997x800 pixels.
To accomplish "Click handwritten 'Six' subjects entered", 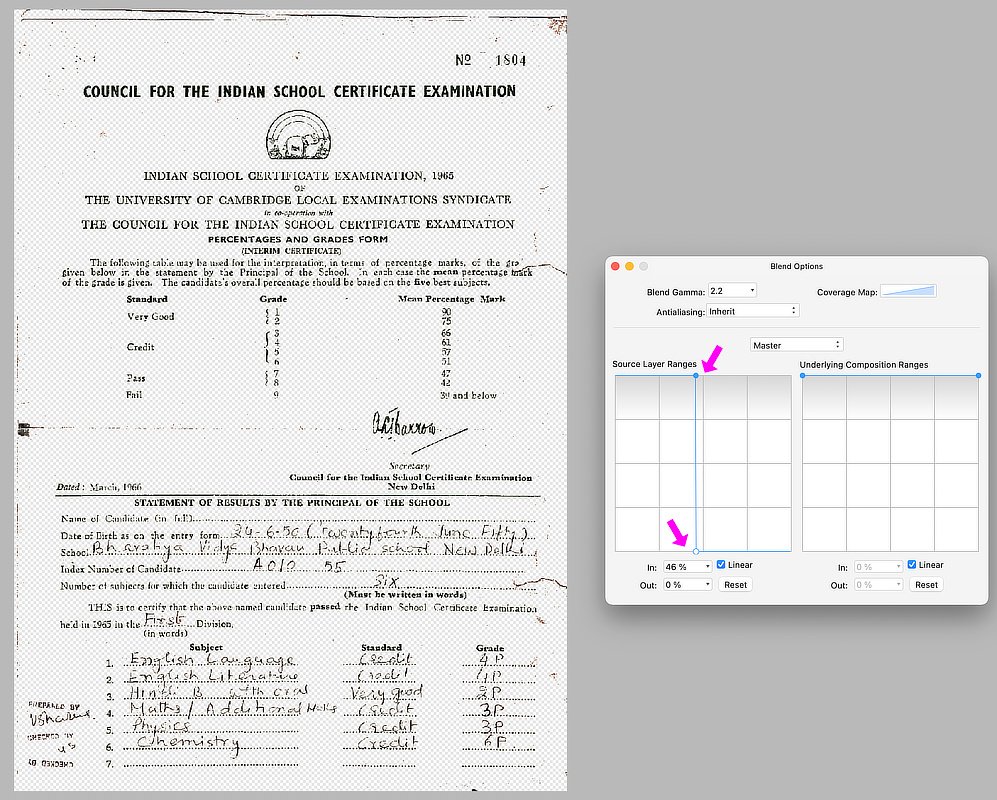I will (x=386, y=581).
